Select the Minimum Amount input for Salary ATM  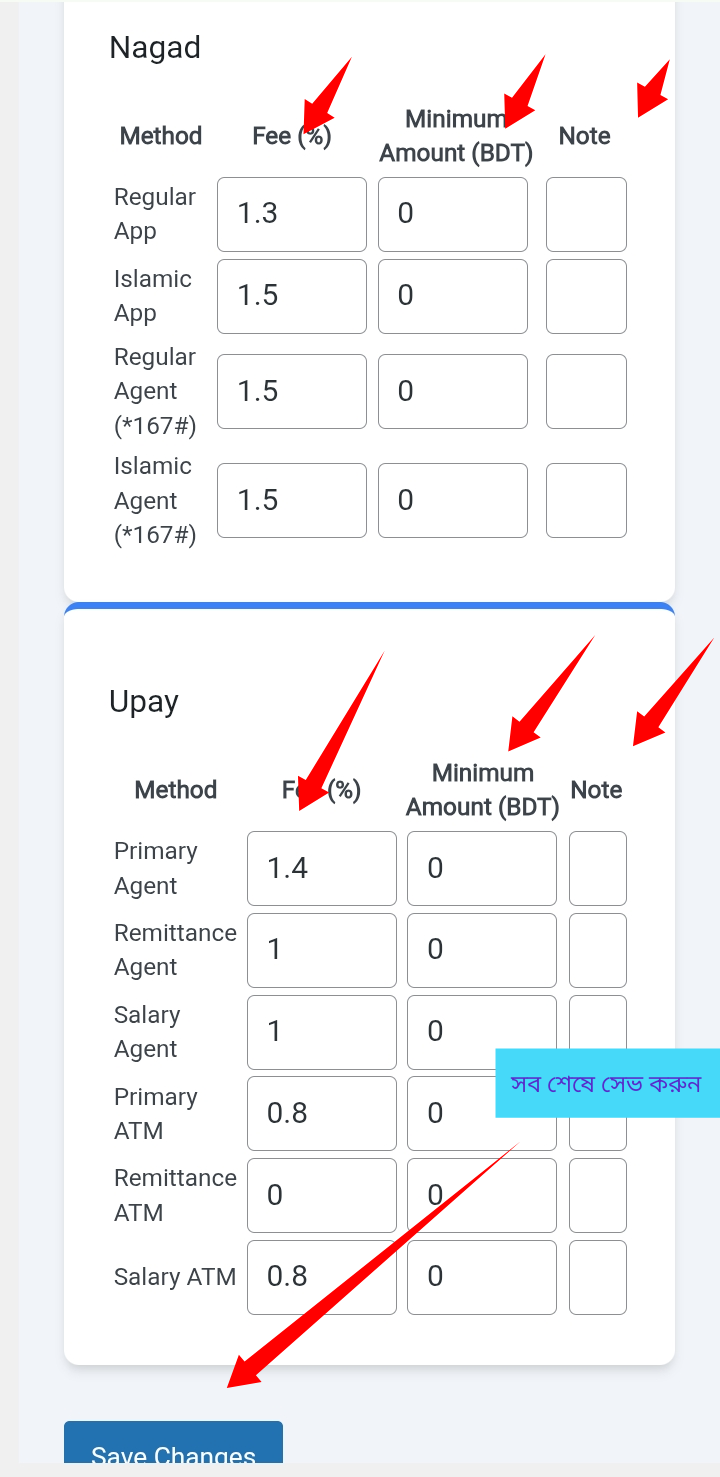[x=481, y=1277]
